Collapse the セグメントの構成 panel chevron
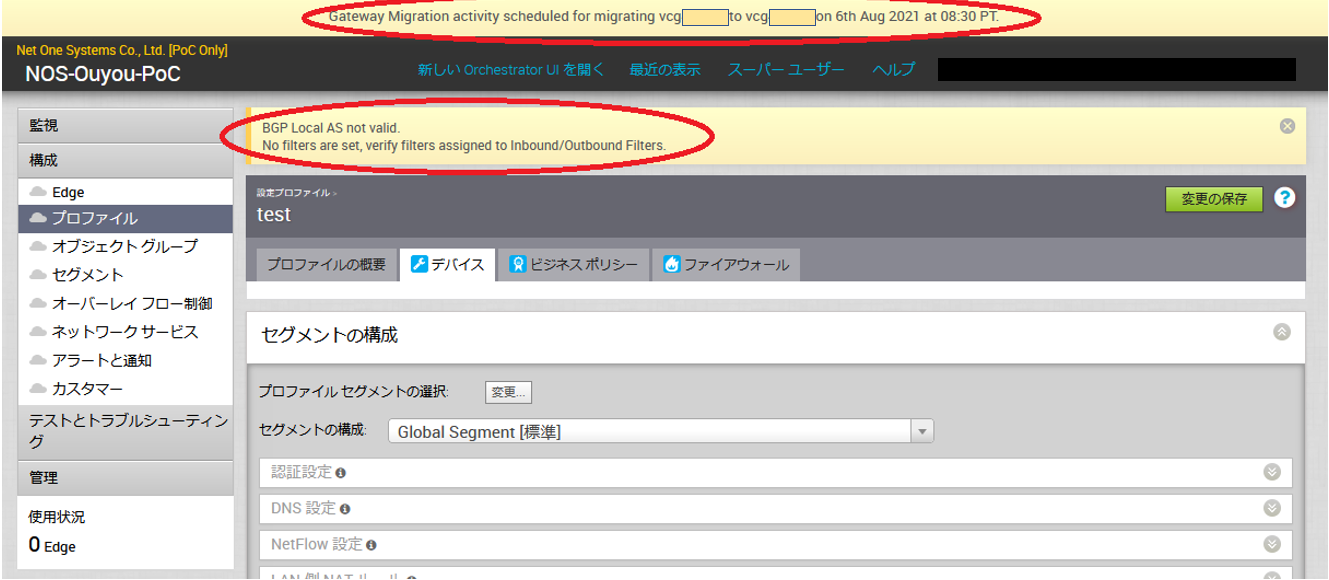 [1282, 332]
